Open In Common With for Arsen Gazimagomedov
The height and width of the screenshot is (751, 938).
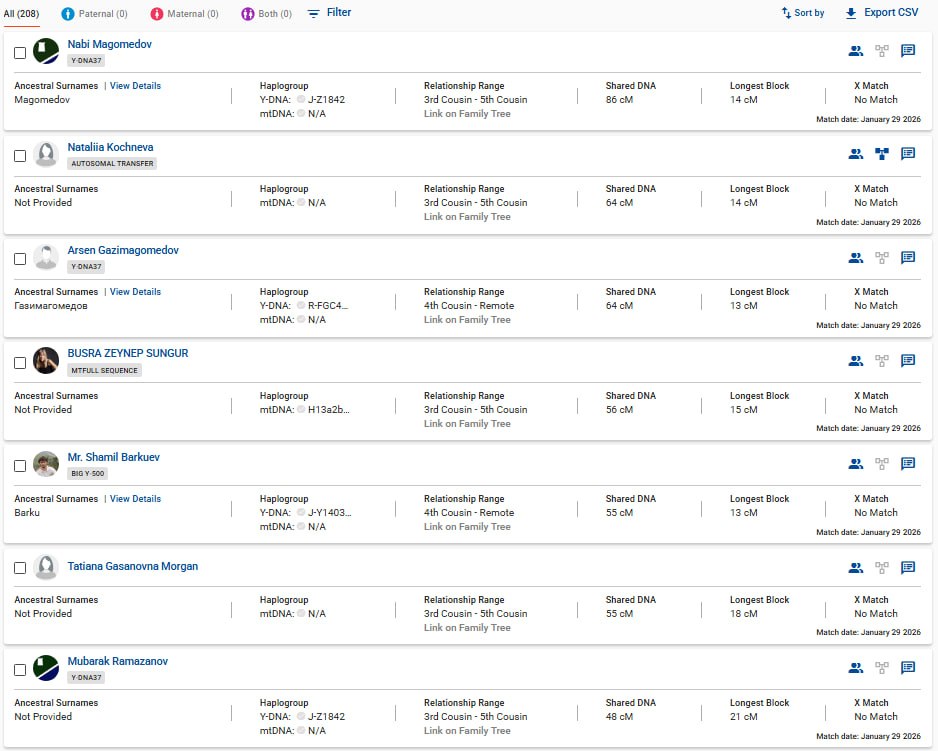point(855,258)
